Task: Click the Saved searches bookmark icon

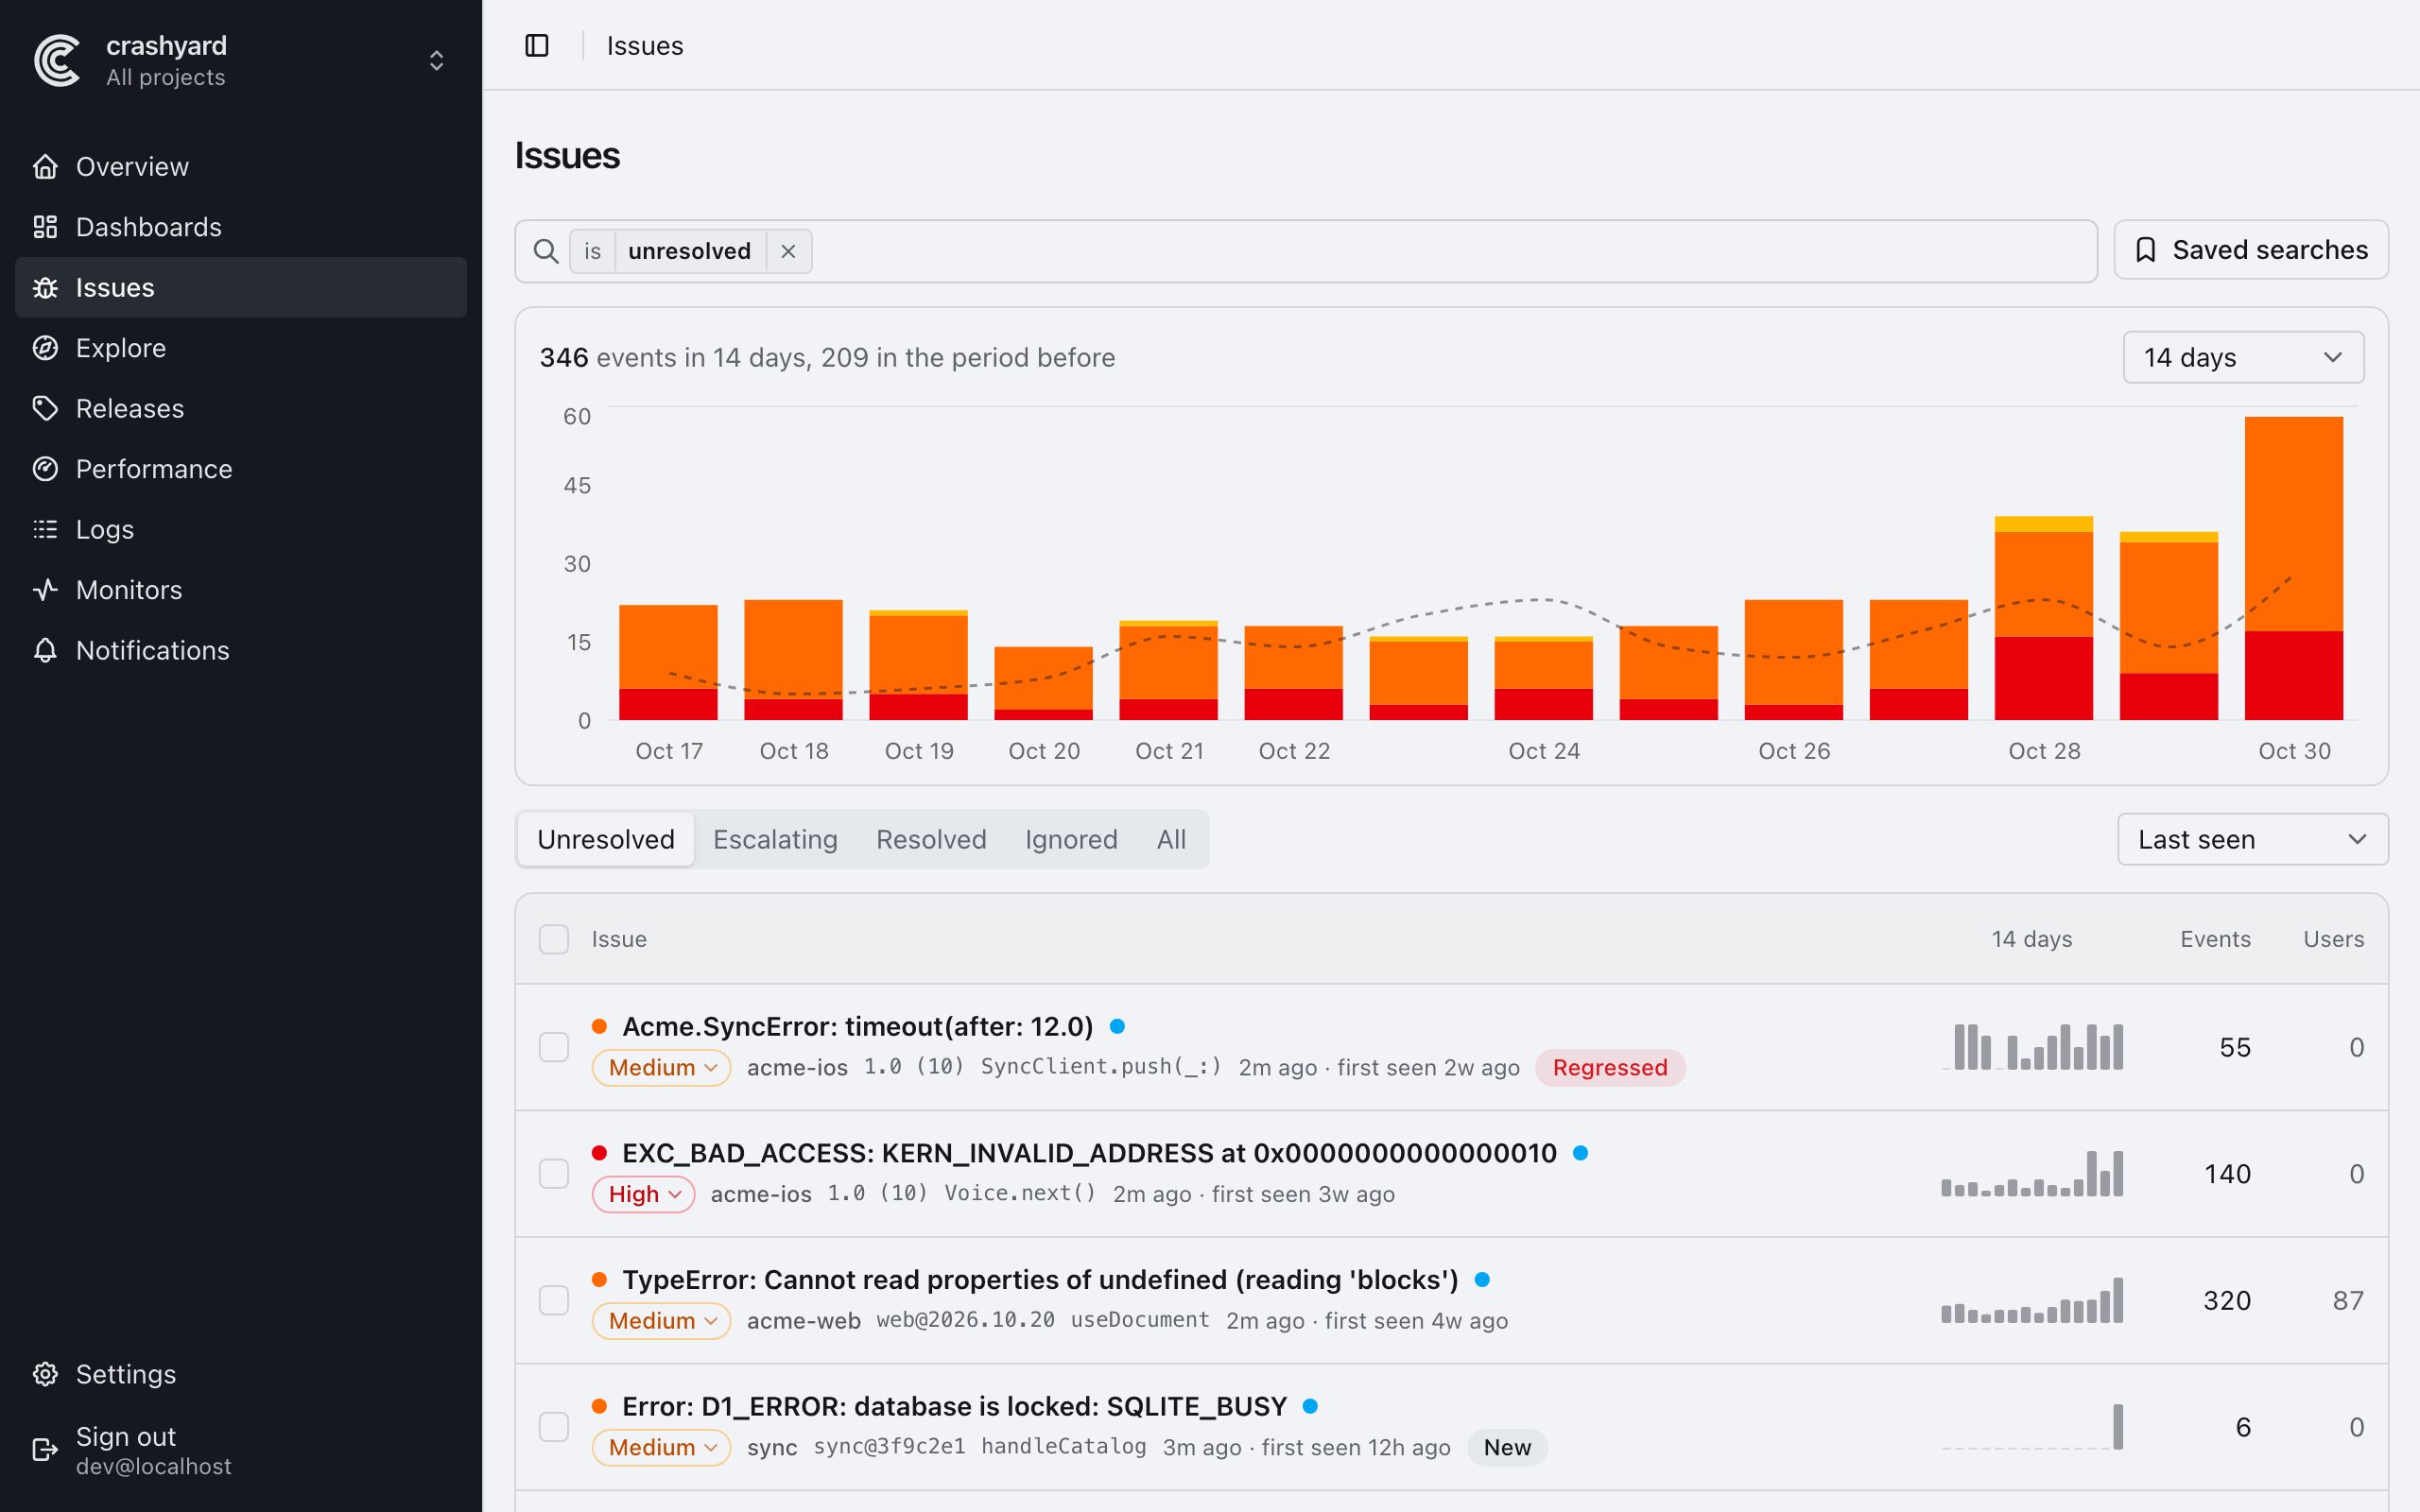Action: point(2146,250)
